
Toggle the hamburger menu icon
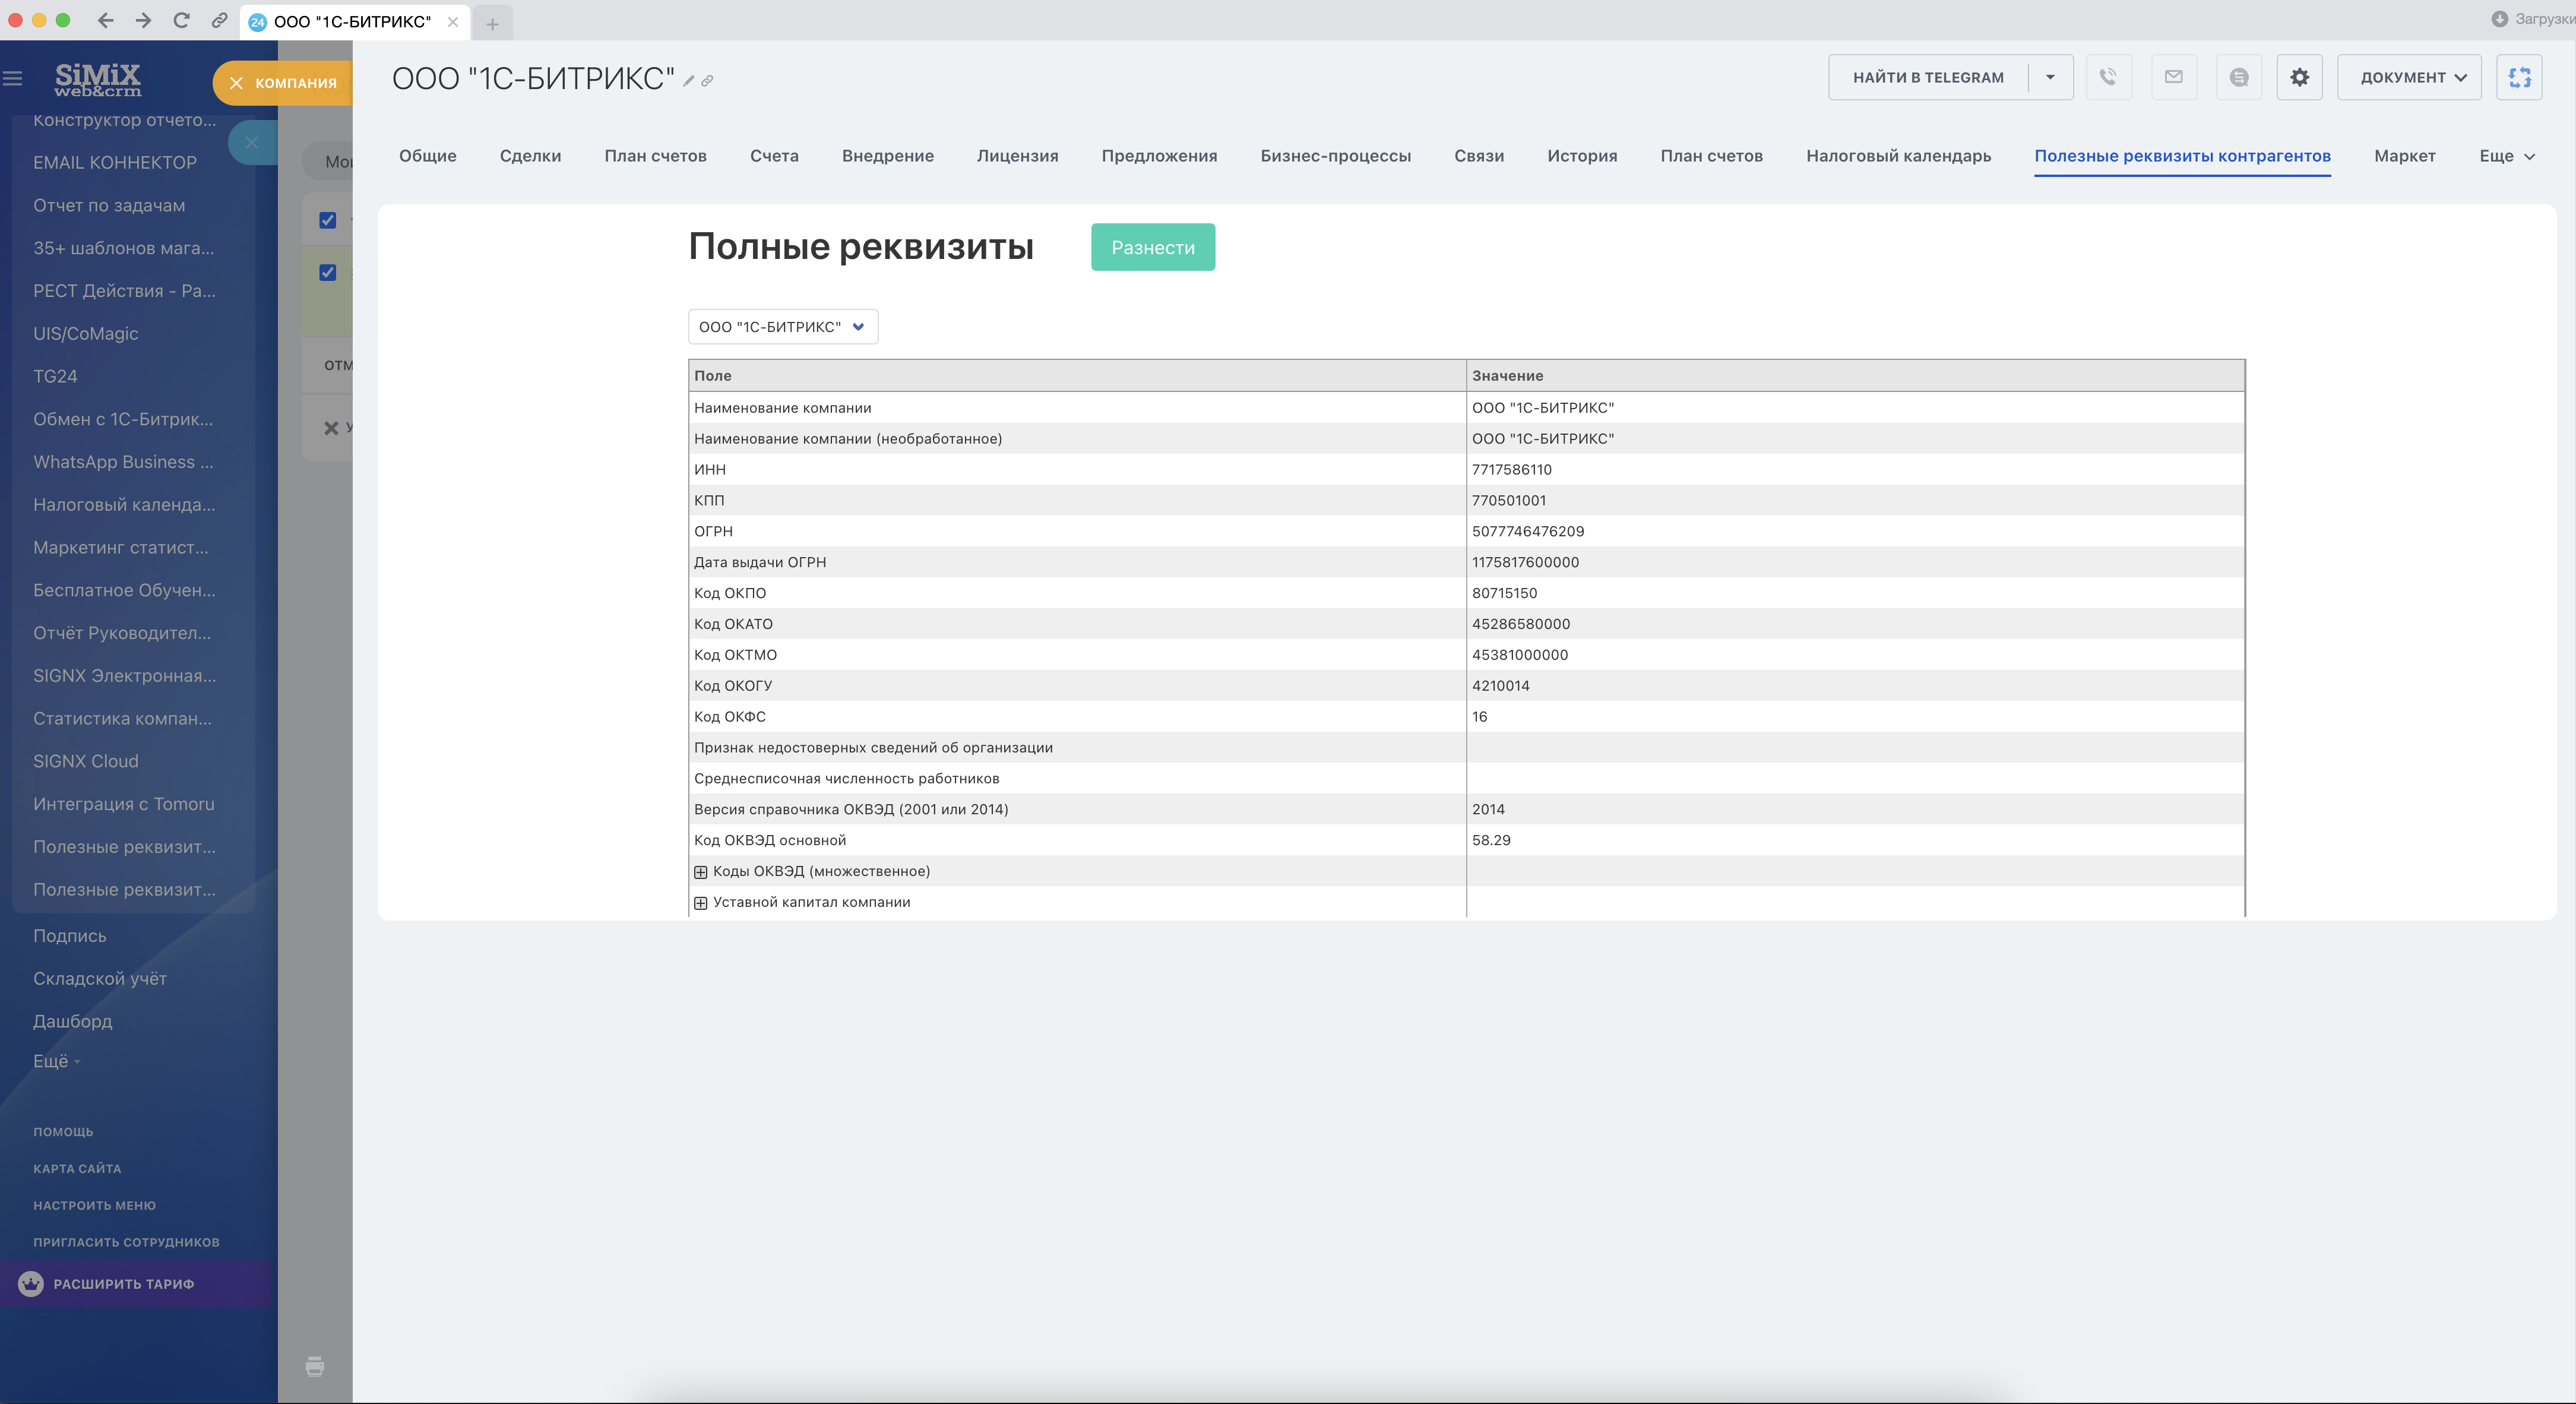(x=13, y=78)
